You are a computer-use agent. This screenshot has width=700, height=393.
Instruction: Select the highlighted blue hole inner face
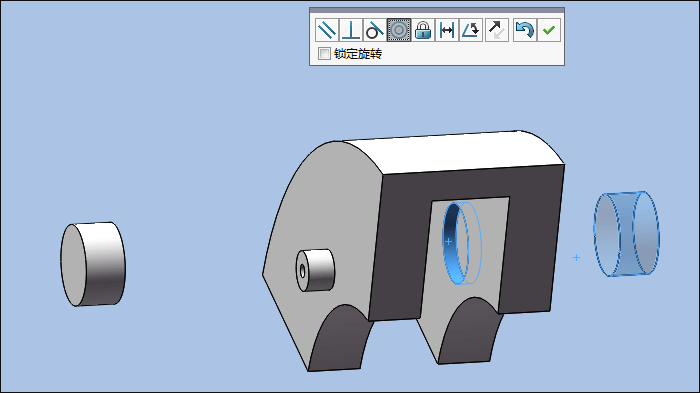click(x=453, y=243)
